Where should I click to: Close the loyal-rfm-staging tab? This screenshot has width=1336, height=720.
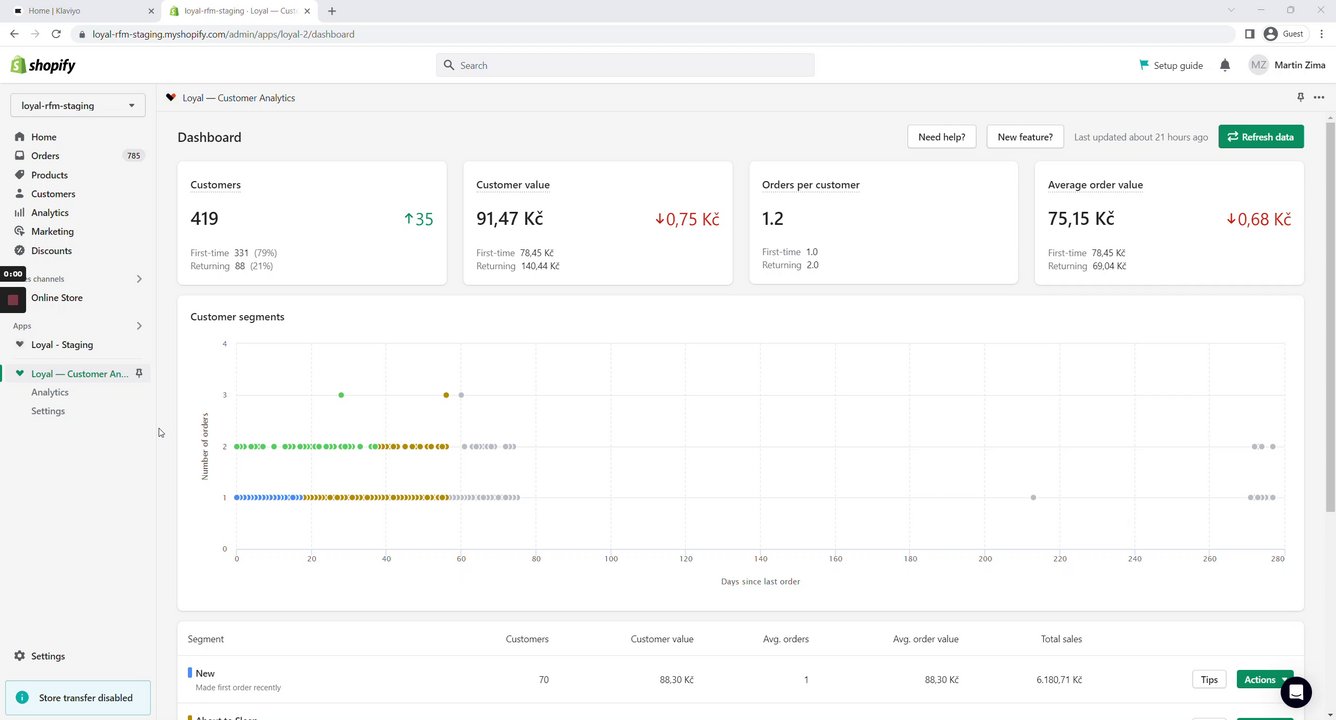pos(307,11)
